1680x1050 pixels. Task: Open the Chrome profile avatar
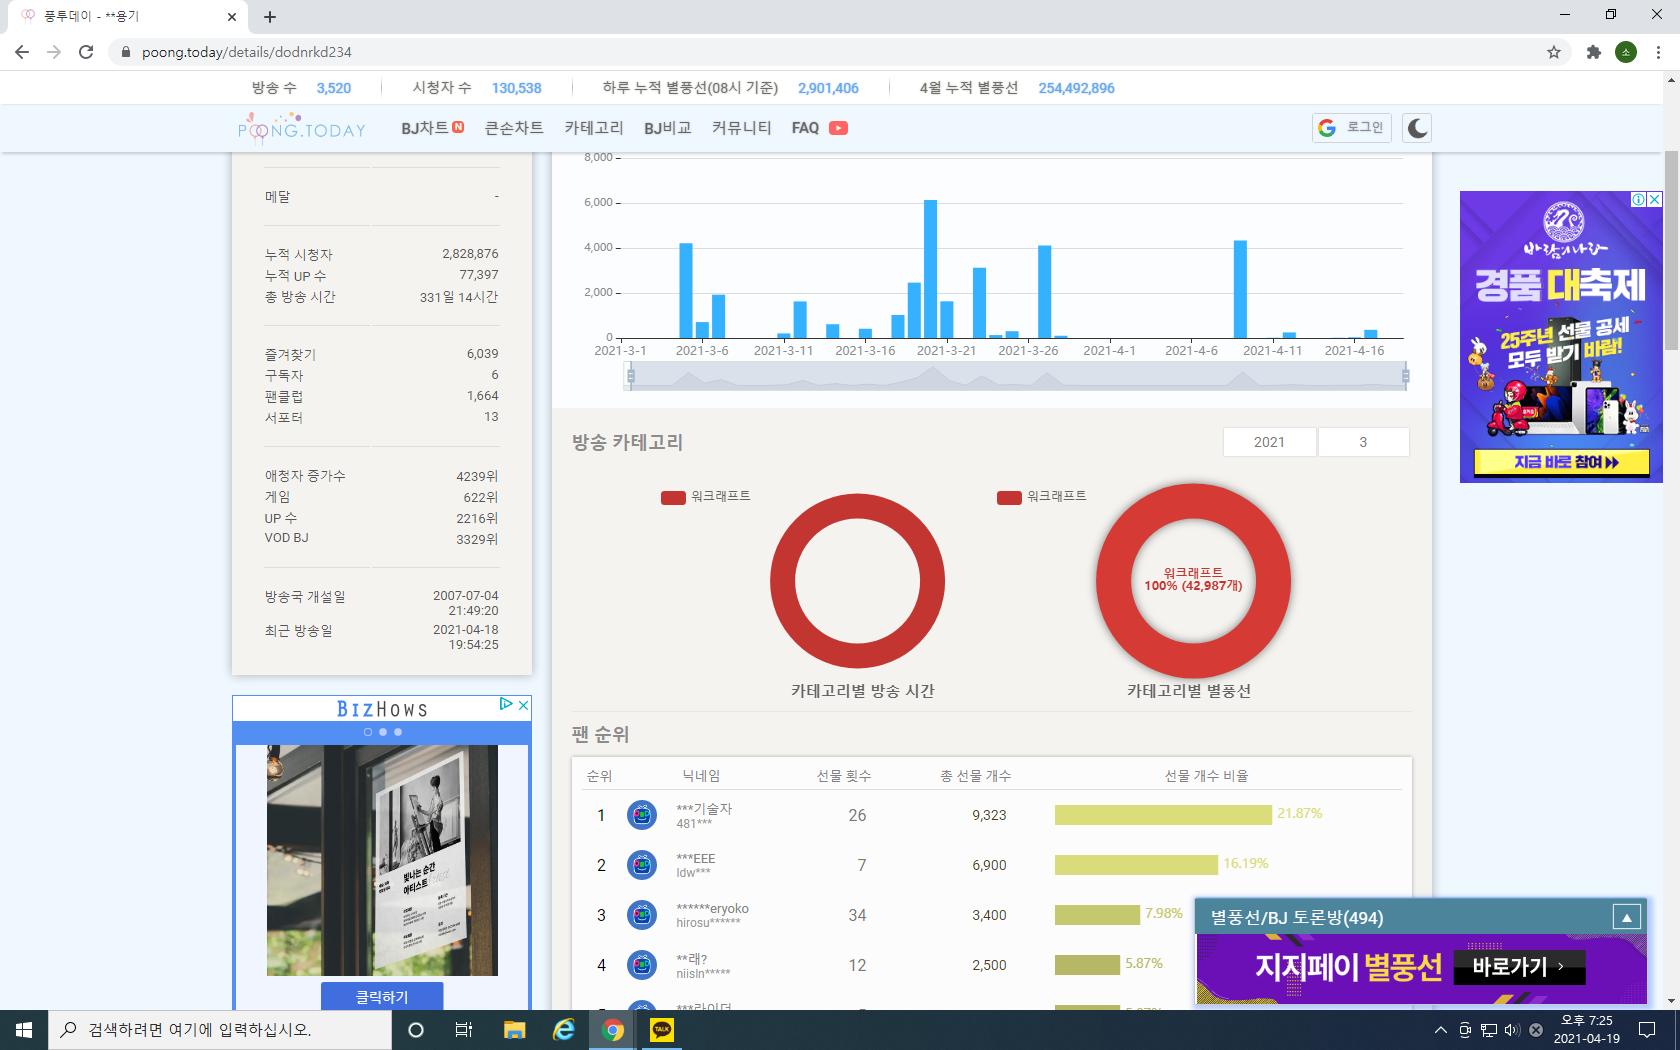tap(1626, 52)
